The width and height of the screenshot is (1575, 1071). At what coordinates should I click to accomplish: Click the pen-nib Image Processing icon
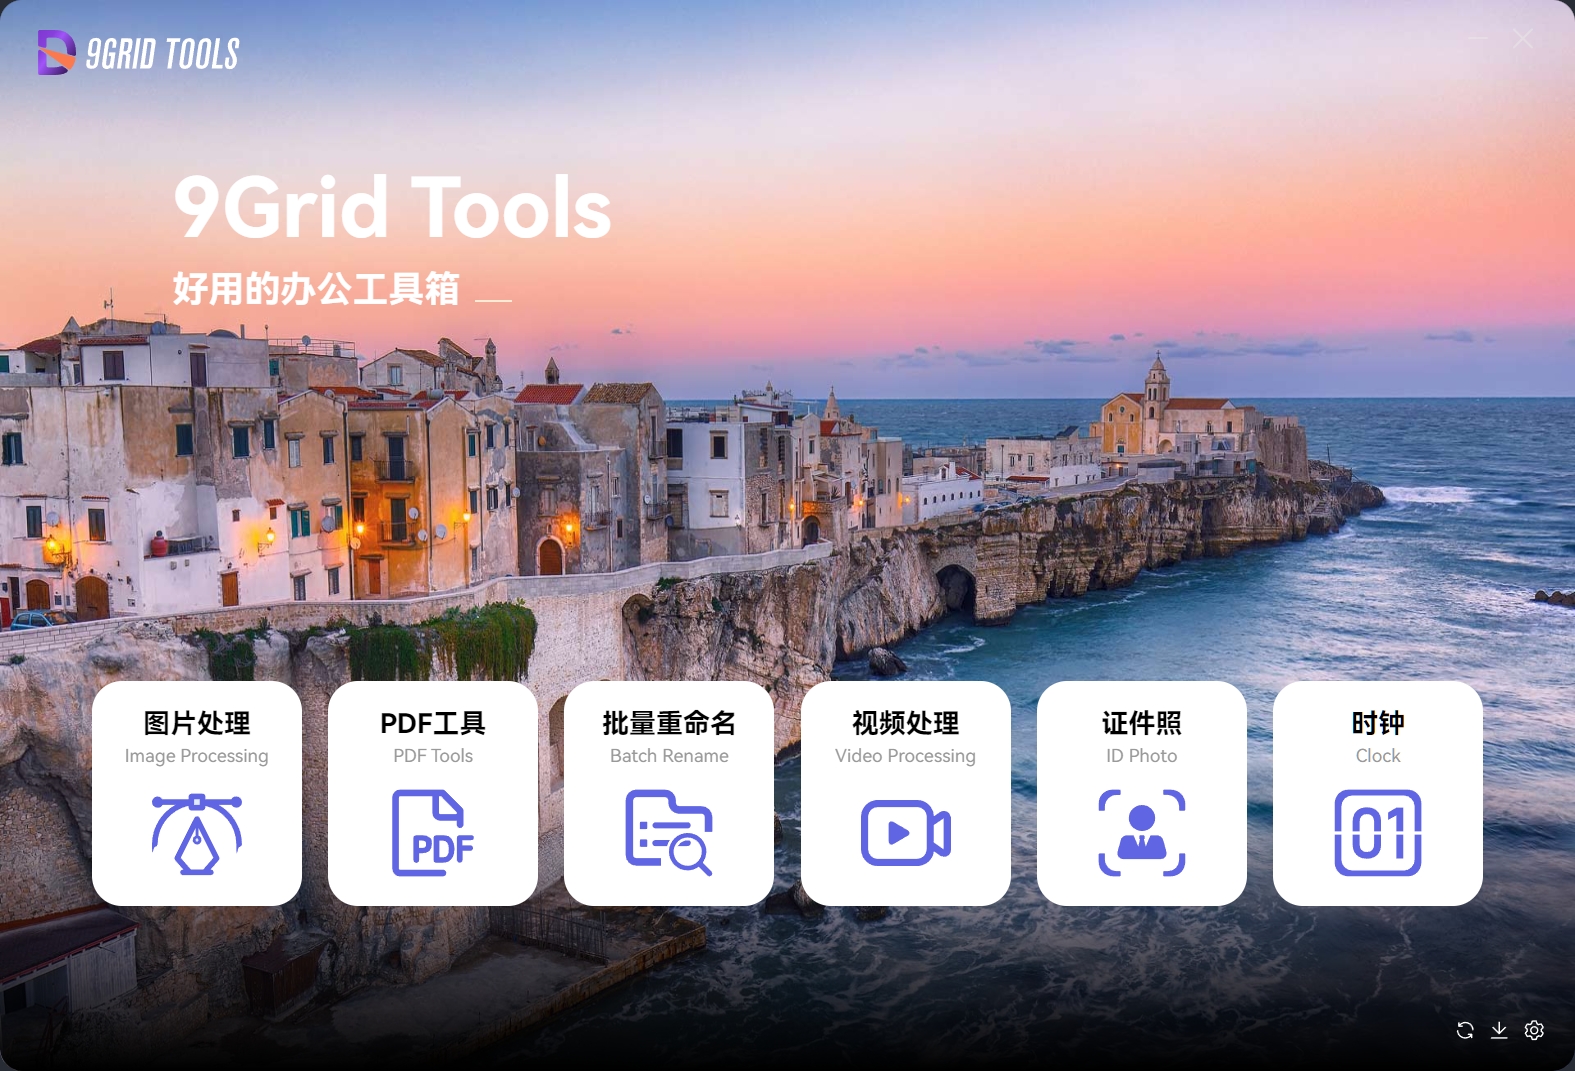pos(197,833)
